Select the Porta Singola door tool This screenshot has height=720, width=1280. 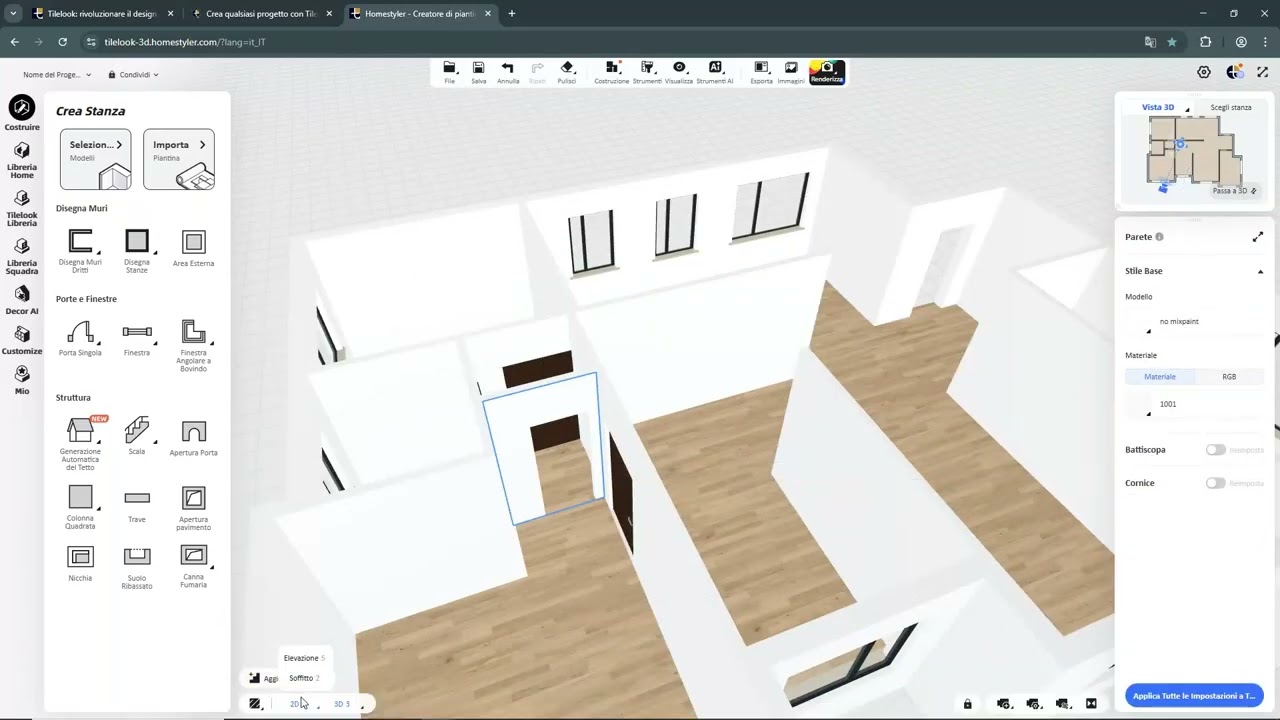coord(80,338)
